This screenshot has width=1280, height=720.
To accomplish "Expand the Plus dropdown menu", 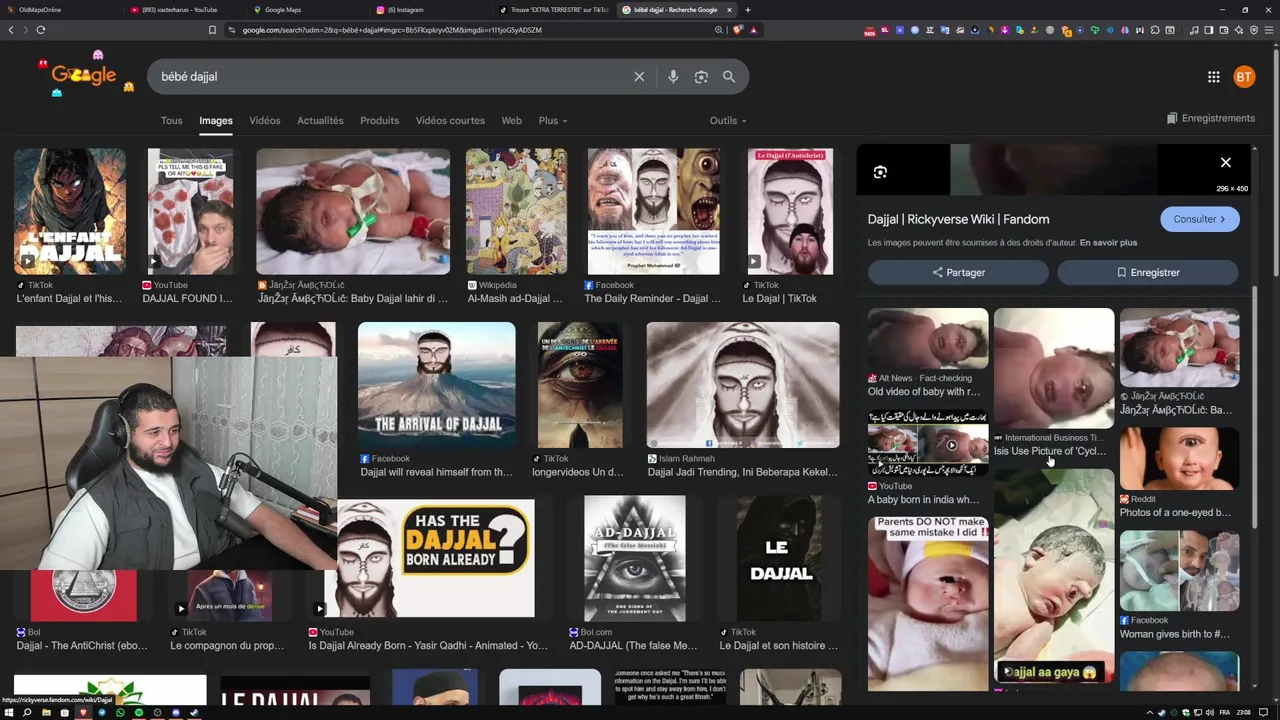I will coord(552,120).
